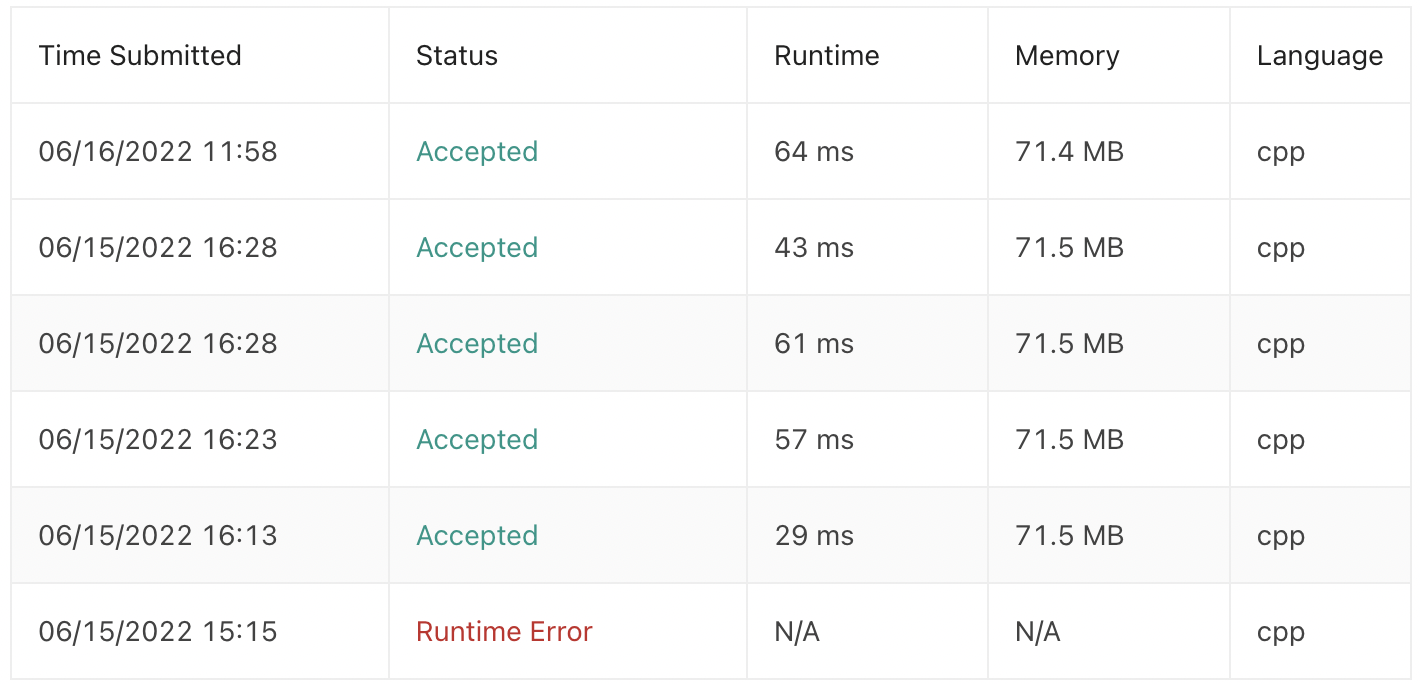Image resolution: width=1420 pixels, height=684 pixels.
Task: Open the Accepted submission from 06/16/2022 11:58
Action: [x=477, y=152]
